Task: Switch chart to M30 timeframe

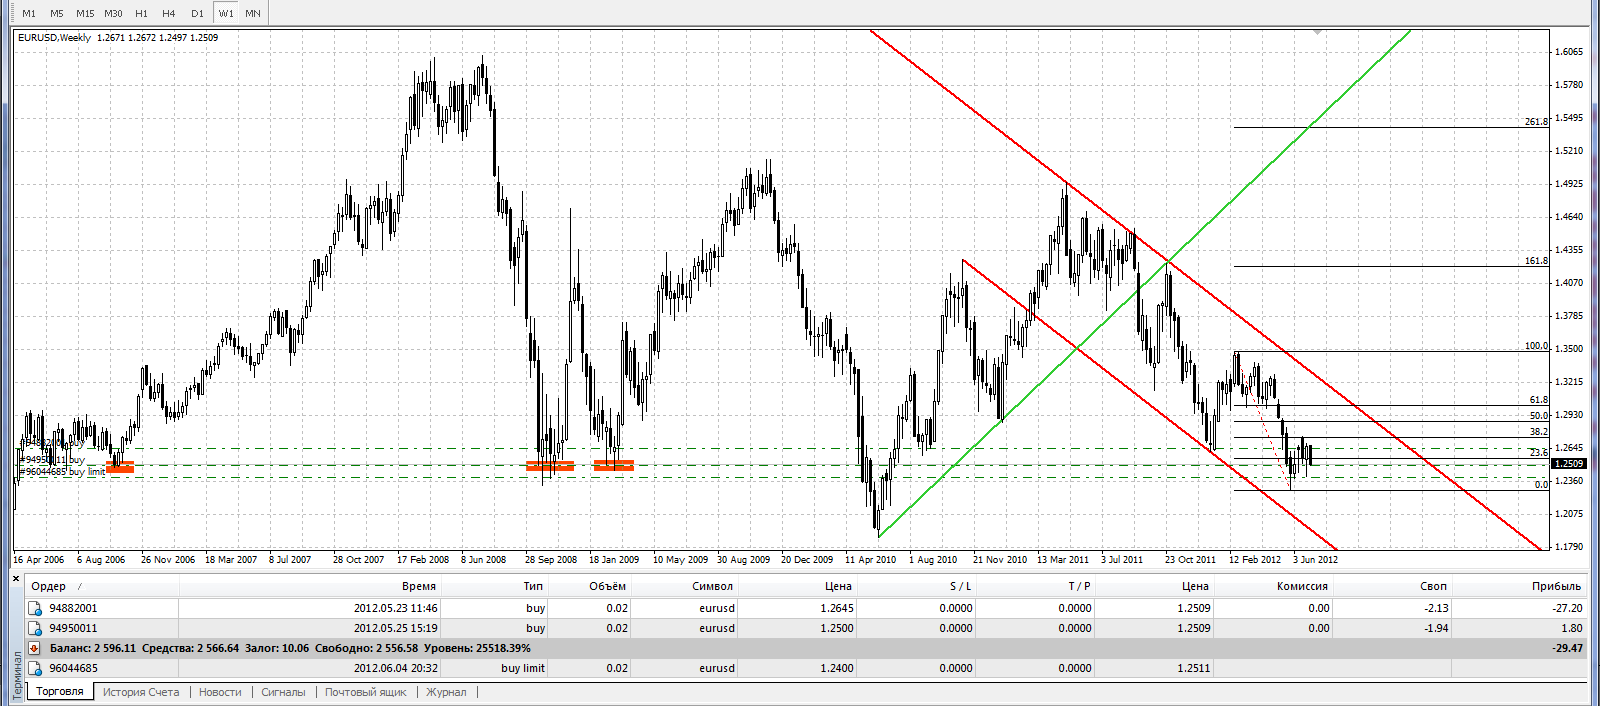Action: click(x=113, y=13)
